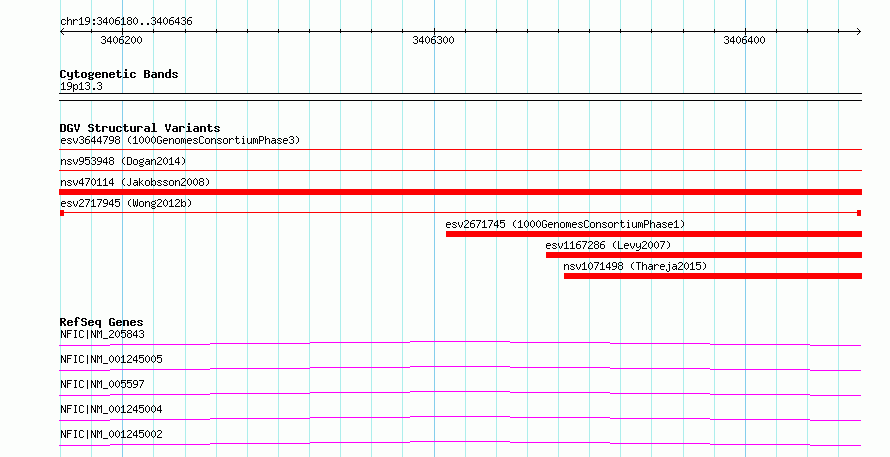
Task: Click the 19p13.3 band label
Action: [x=81, y=86]
